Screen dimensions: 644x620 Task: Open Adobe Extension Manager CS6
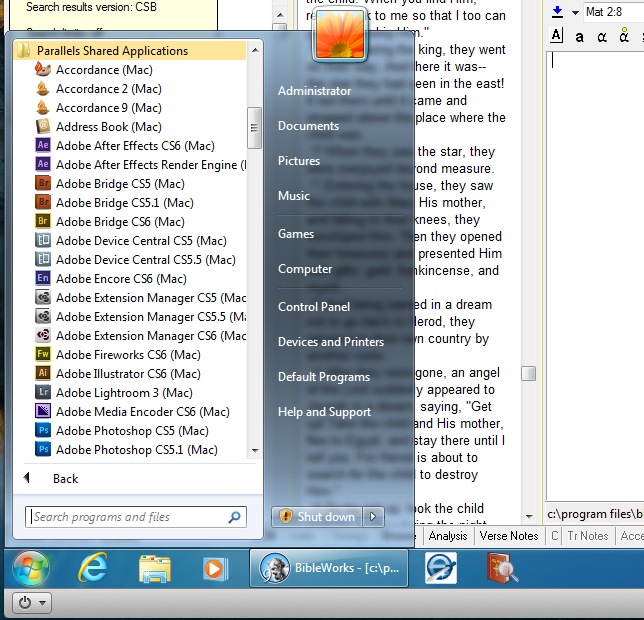click(x=140, y=335)
